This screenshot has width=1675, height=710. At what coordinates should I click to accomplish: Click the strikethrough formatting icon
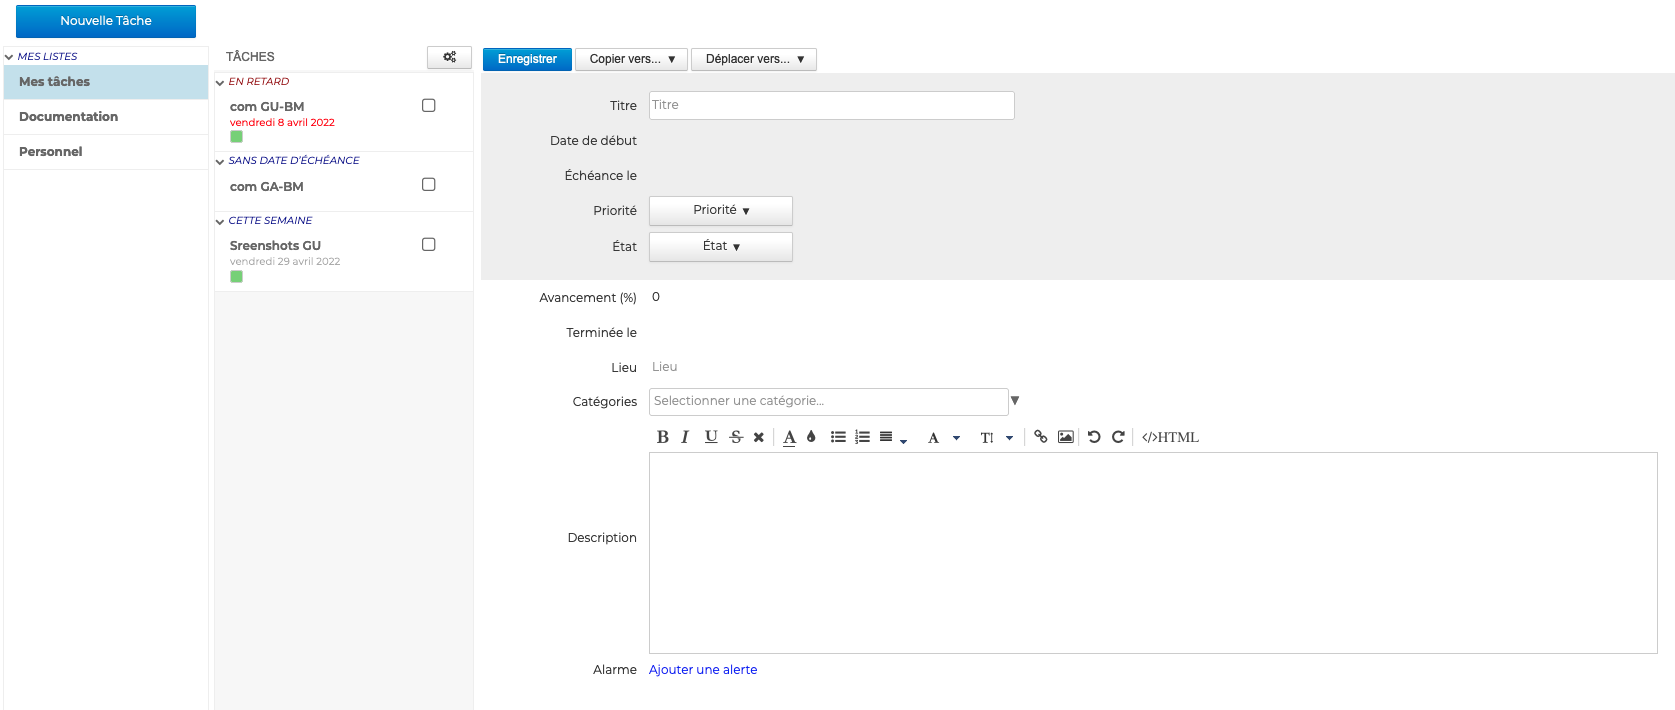click(736, 437)
